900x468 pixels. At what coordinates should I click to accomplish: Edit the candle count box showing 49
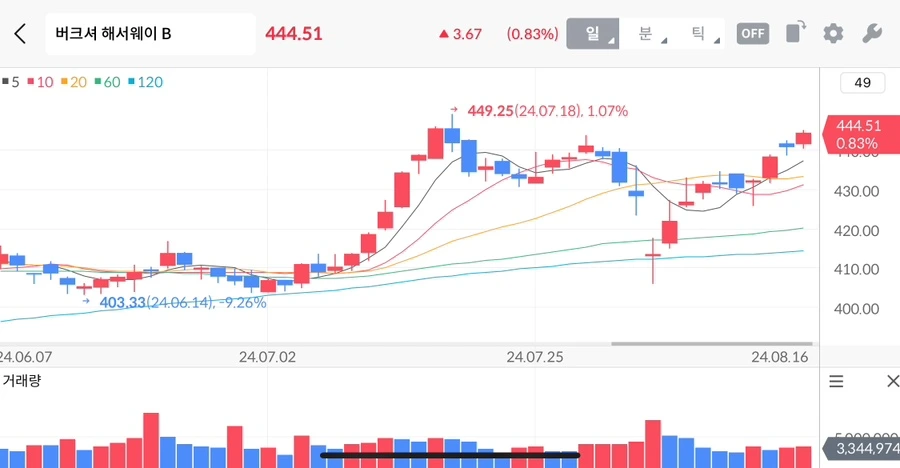coord(862,83)
